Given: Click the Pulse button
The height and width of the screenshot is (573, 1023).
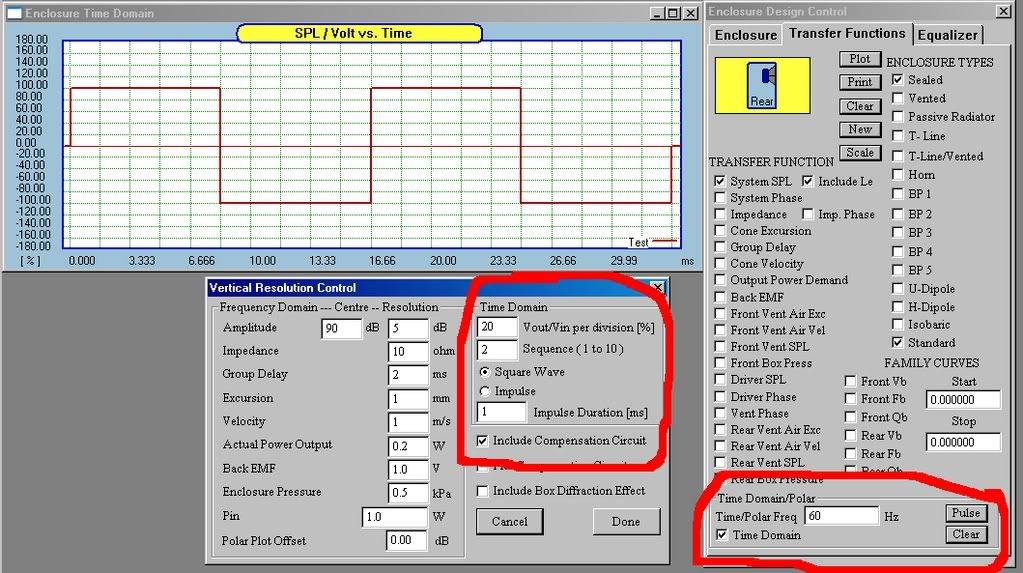Looking at the screenshot, I should 966,513.
